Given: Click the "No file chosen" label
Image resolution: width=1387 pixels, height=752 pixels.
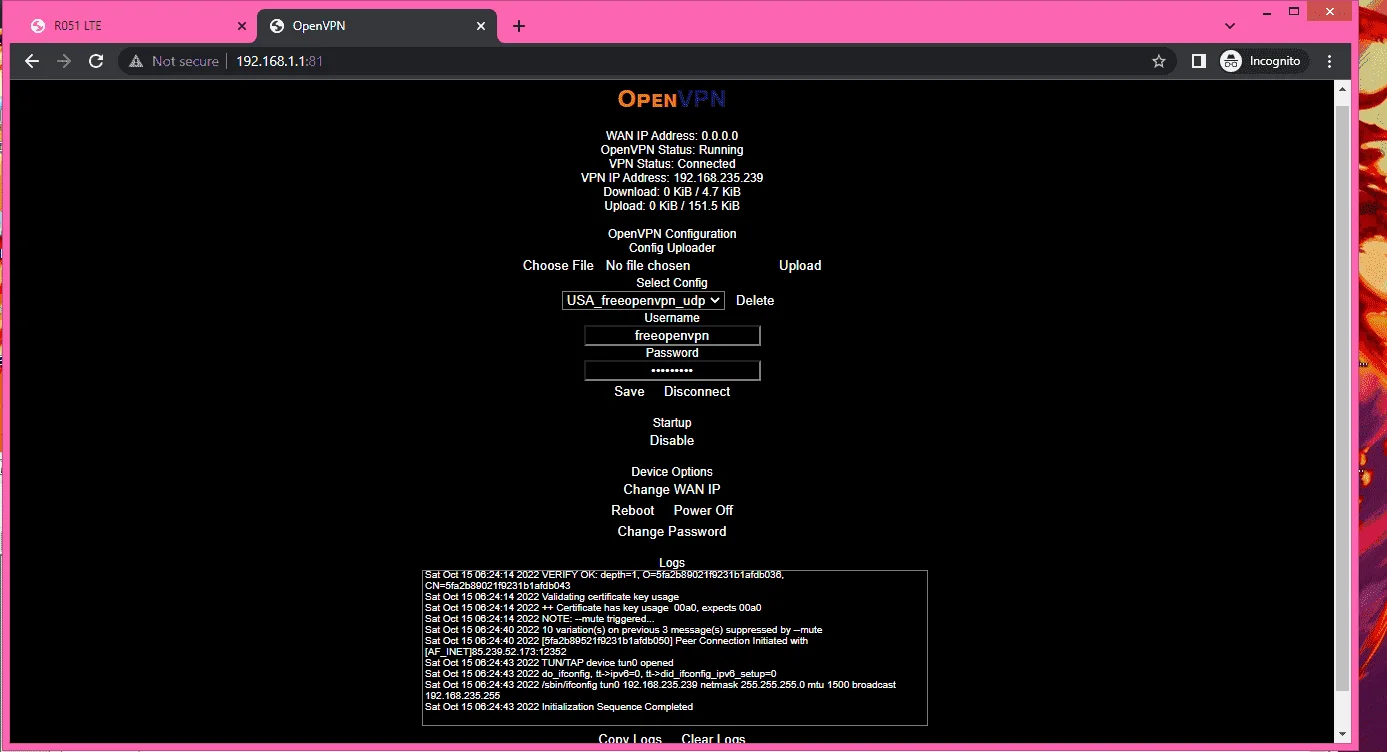Looking at the screenshot, I should 648,266.
